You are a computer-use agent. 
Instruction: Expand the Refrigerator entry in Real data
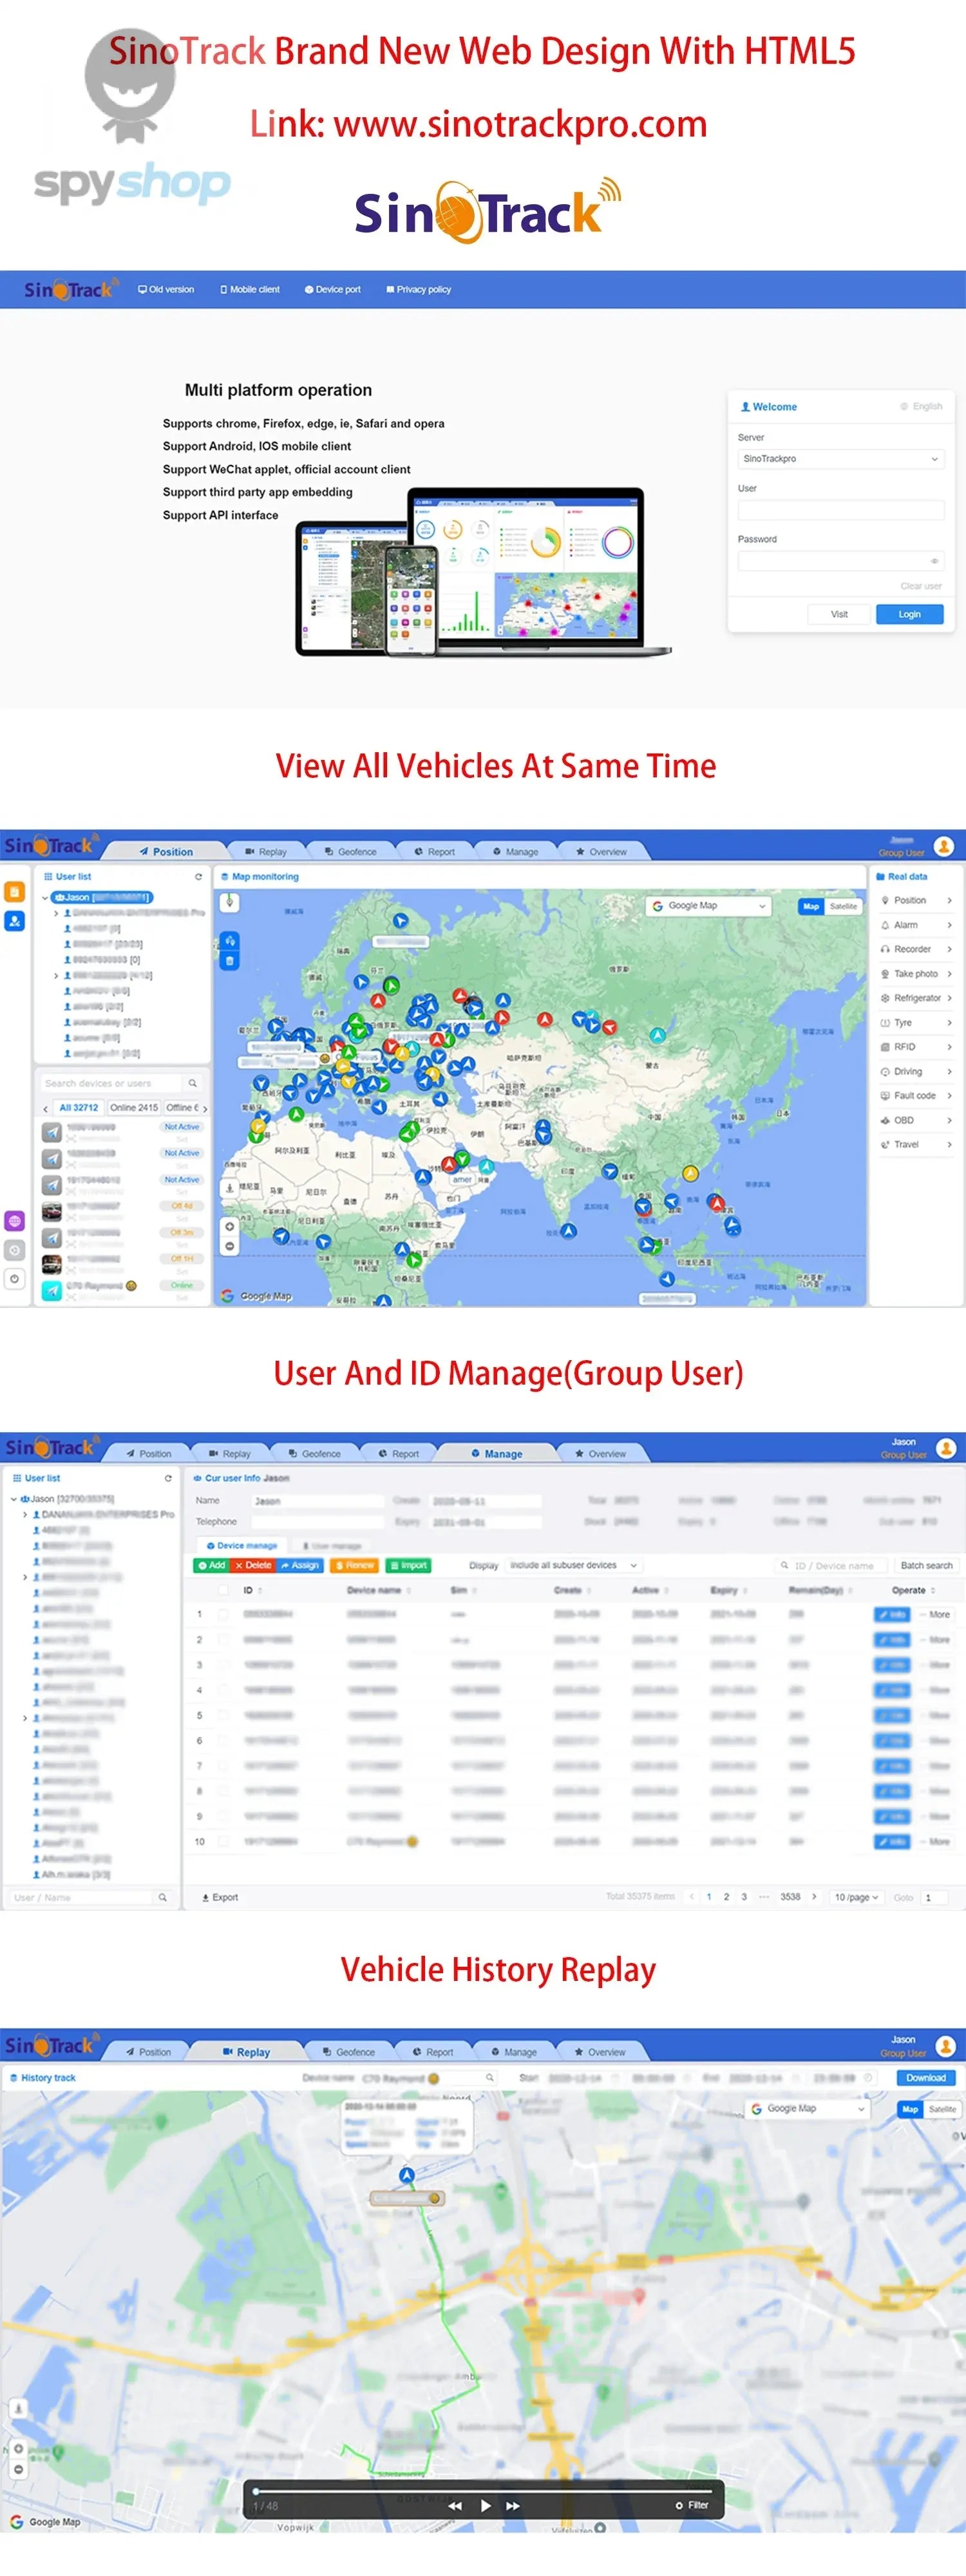click(915, 998)
